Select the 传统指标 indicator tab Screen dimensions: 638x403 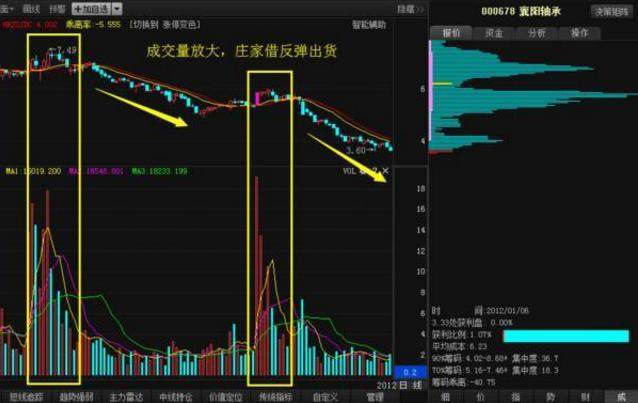tap(275, 396)
